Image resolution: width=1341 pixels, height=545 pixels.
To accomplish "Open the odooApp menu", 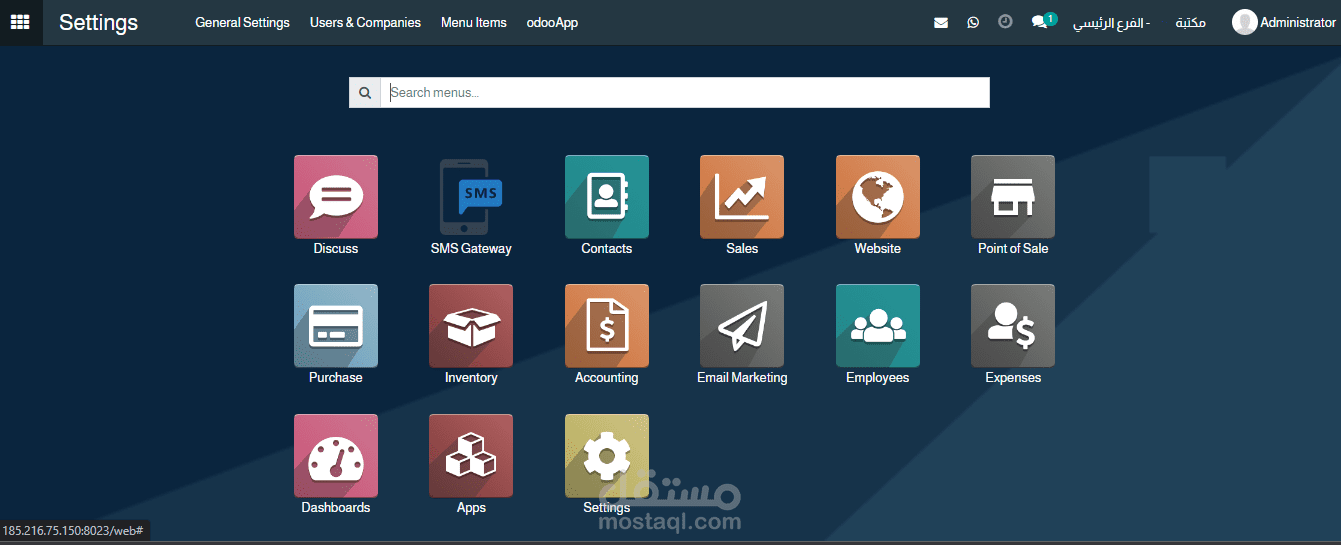I will coord(552,22).
